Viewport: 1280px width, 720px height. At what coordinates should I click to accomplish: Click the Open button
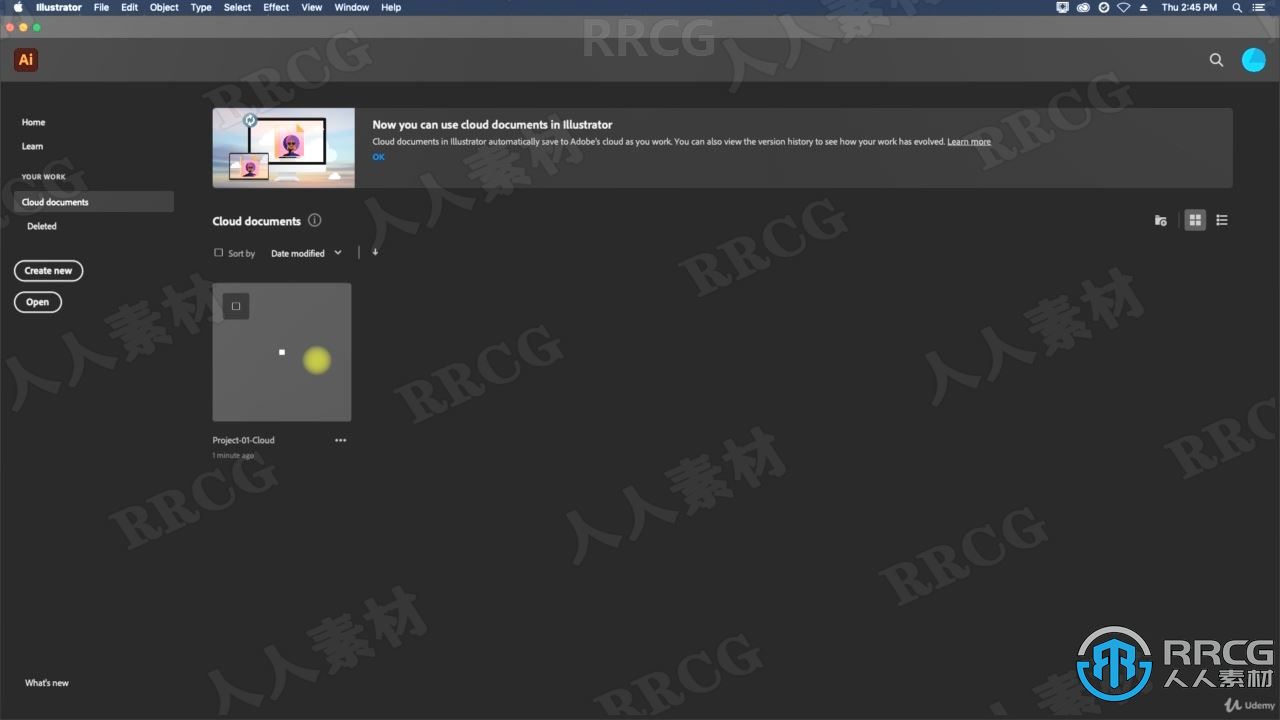tap(38, 302)
